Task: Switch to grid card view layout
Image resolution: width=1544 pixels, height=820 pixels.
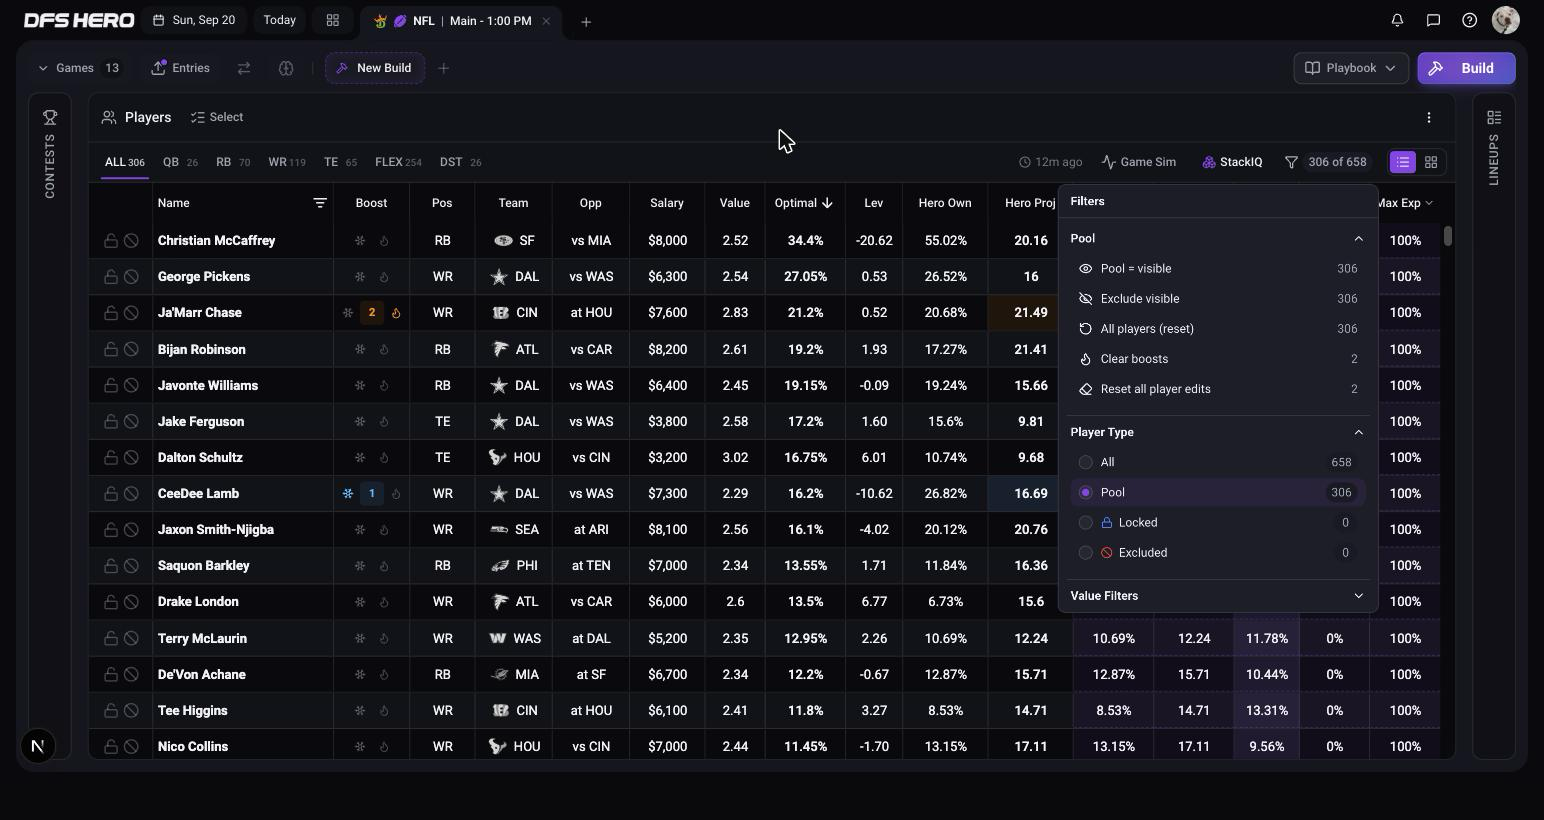Action: tap(1431, 162)
